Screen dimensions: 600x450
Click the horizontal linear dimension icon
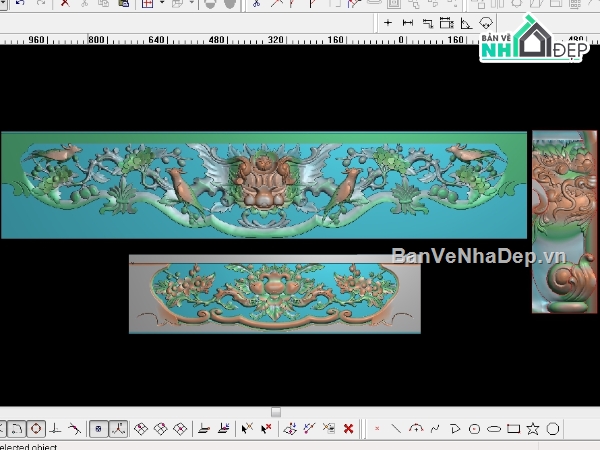(408, 23)
